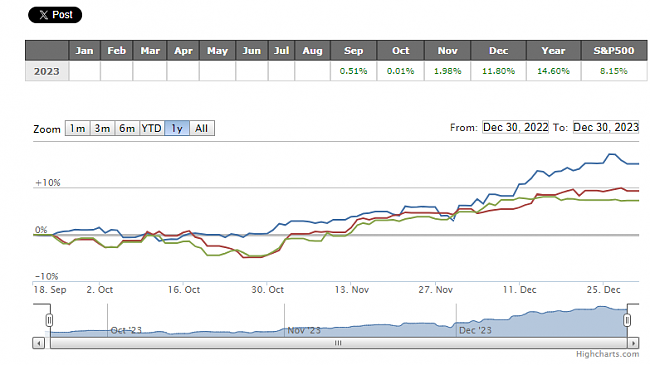Click the Year column header

(553, 51)
